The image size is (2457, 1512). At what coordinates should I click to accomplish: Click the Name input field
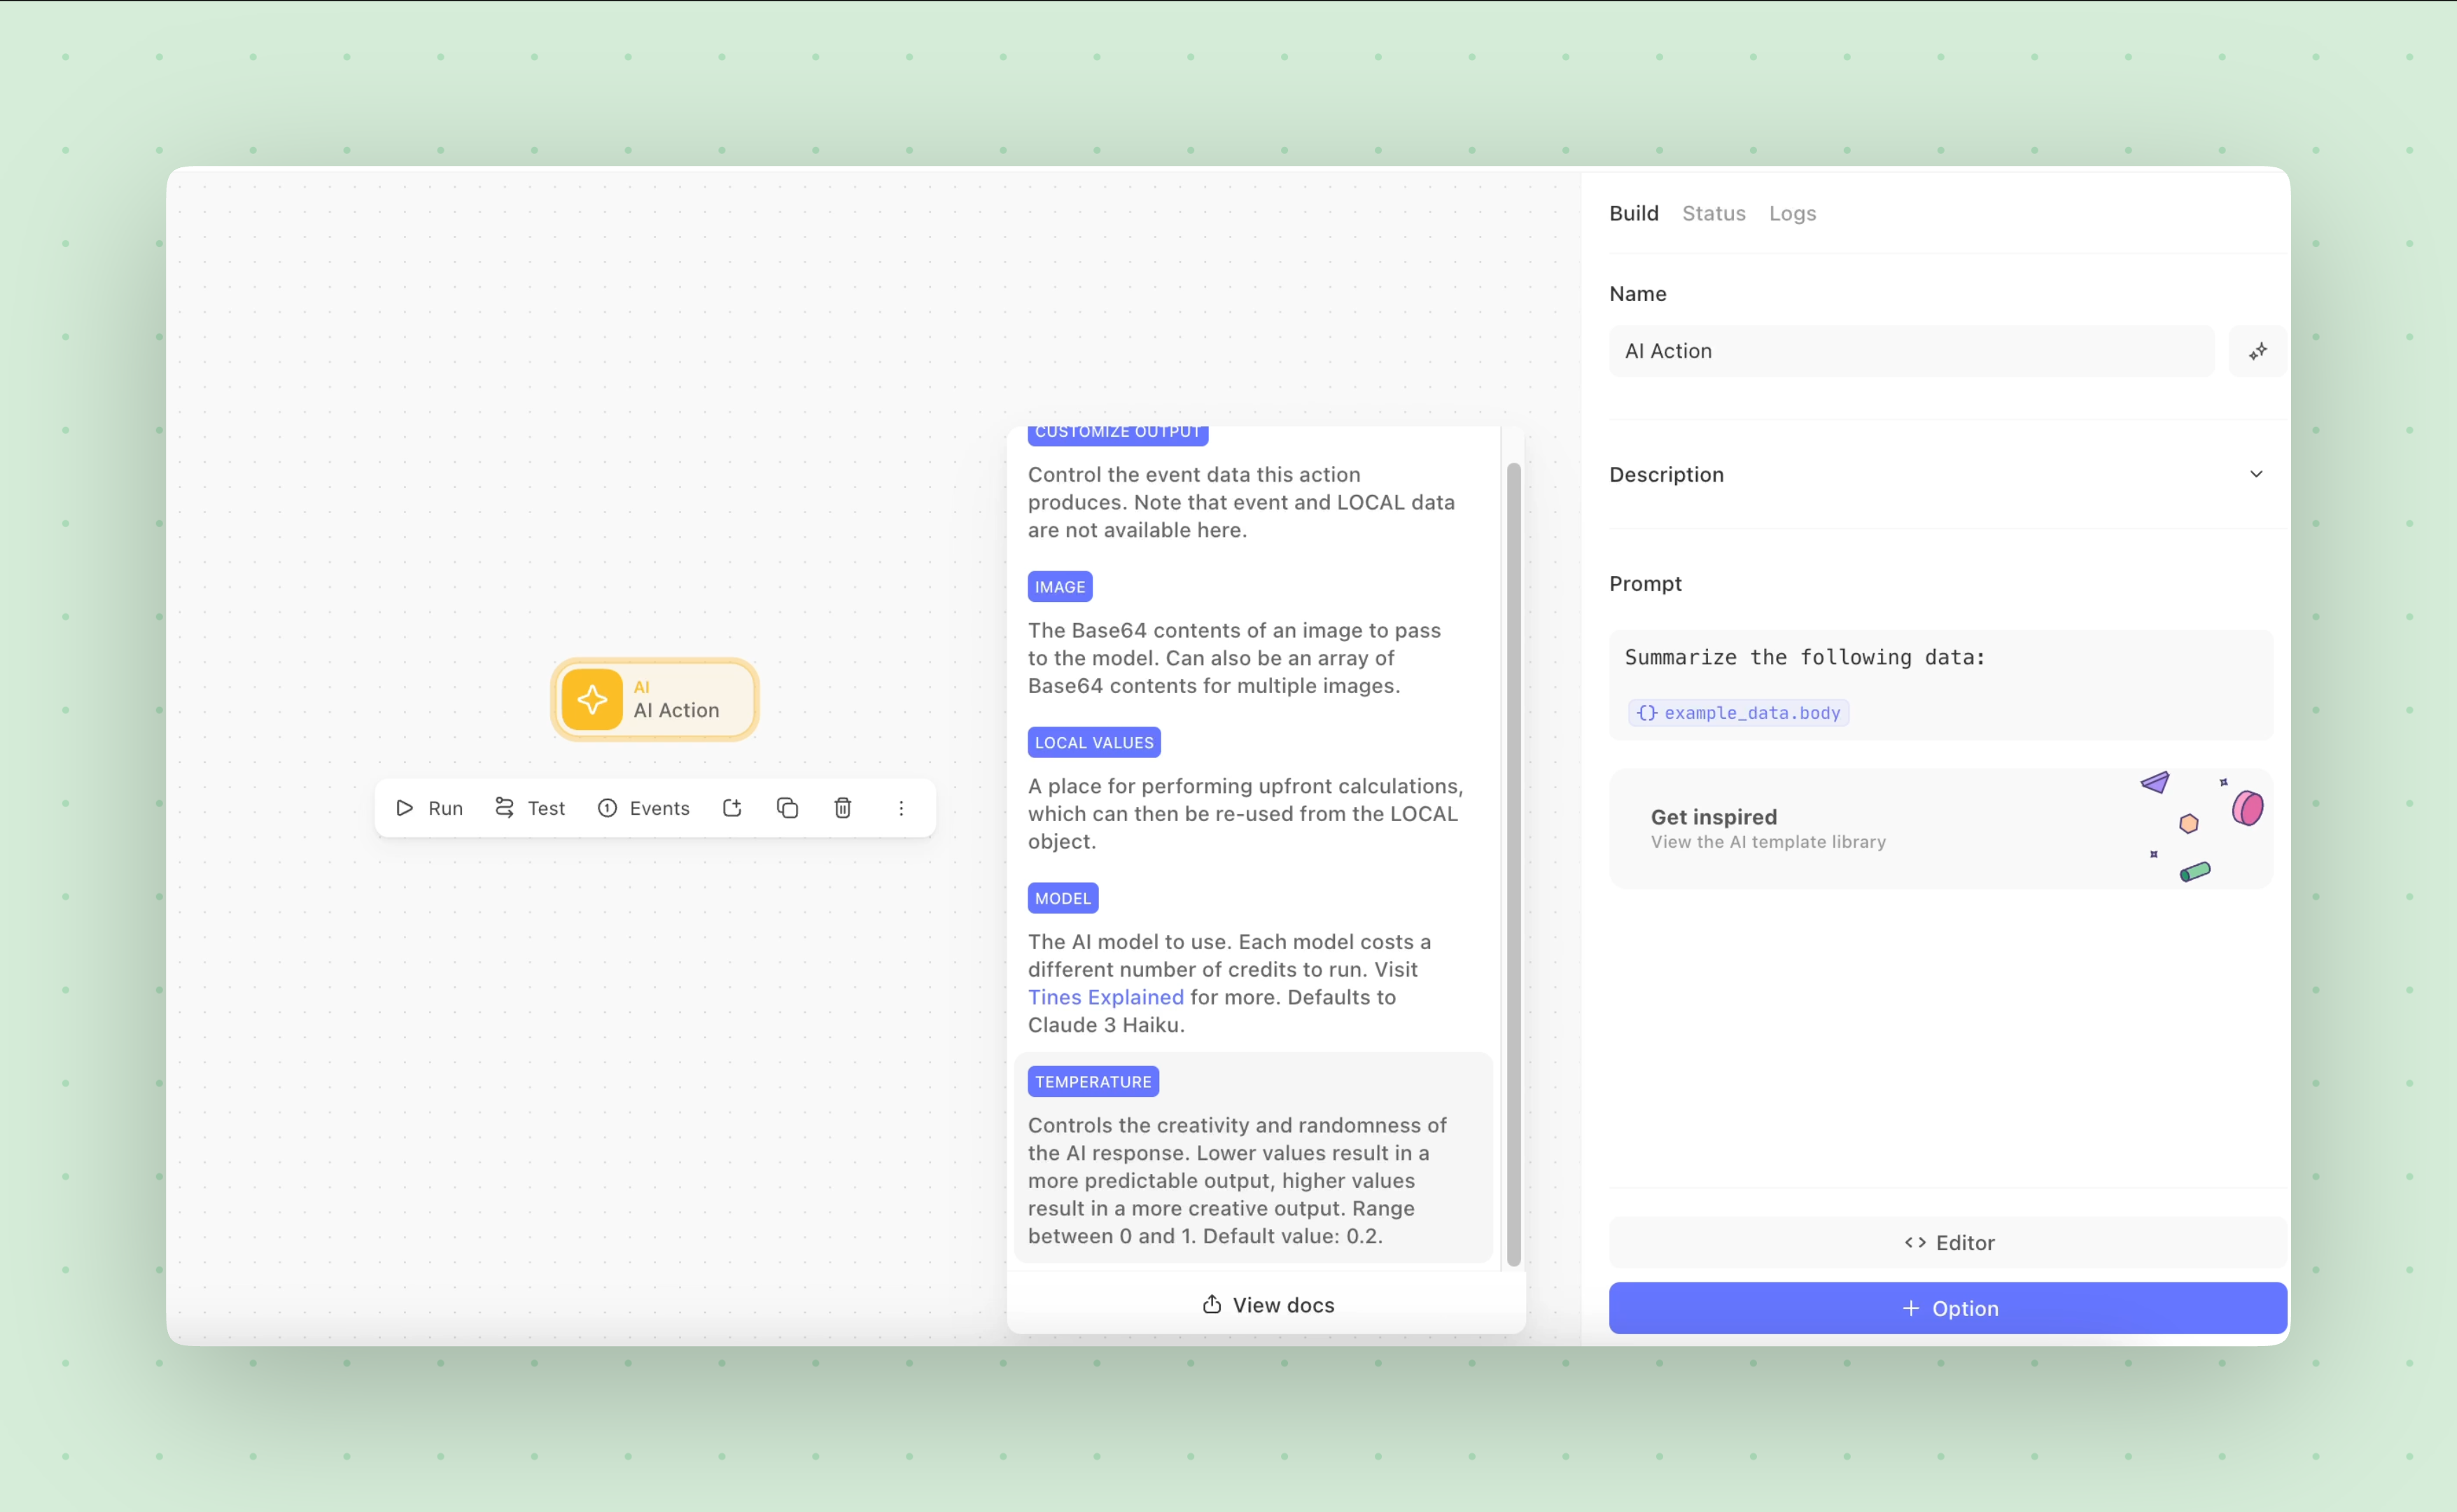[1911, 351]
